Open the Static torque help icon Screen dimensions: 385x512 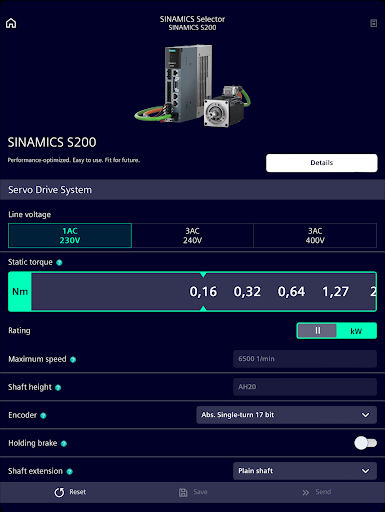point(59,263)
